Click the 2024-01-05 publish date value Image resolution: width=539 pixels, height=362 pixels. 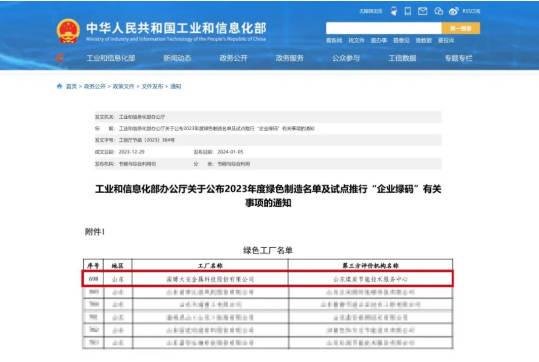[x=230, y=152]
